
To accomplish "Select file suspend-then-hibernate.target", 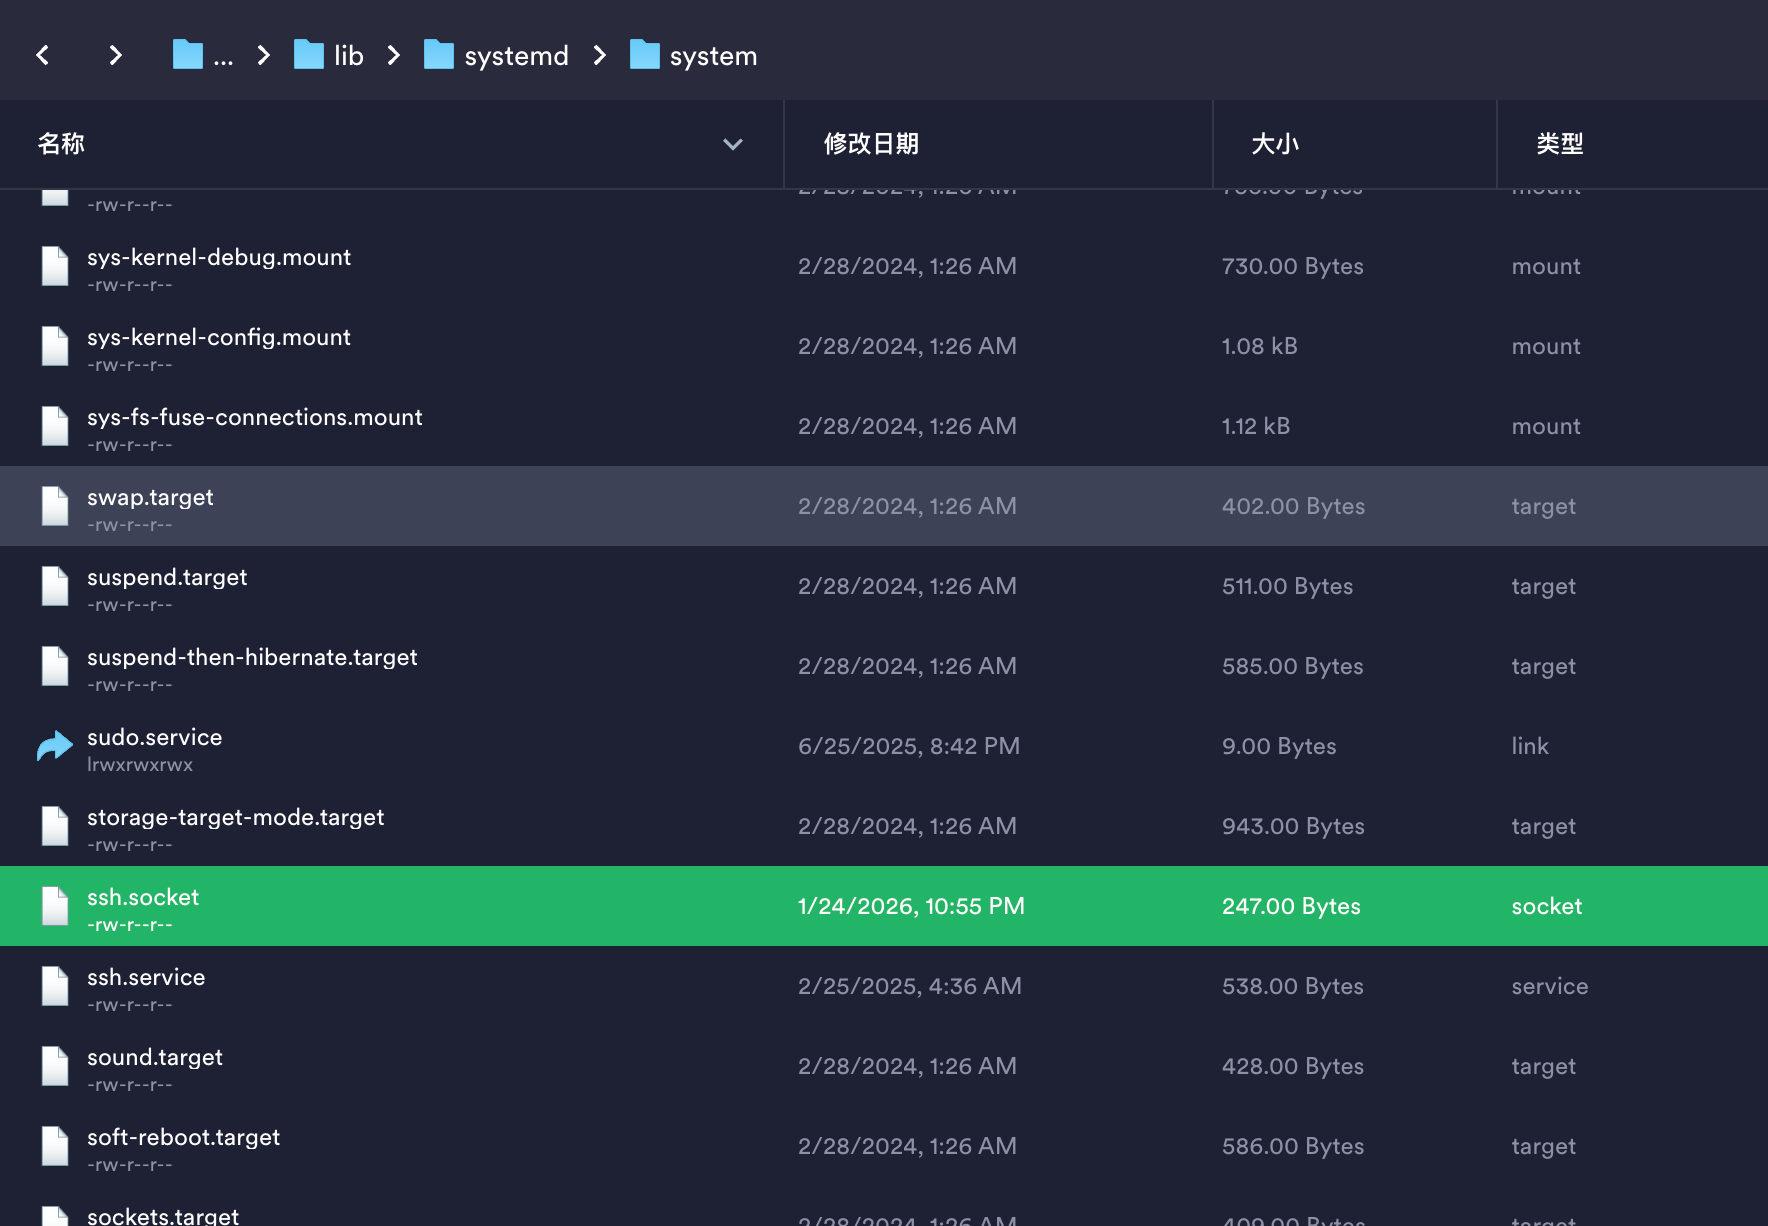I will 884,666.
